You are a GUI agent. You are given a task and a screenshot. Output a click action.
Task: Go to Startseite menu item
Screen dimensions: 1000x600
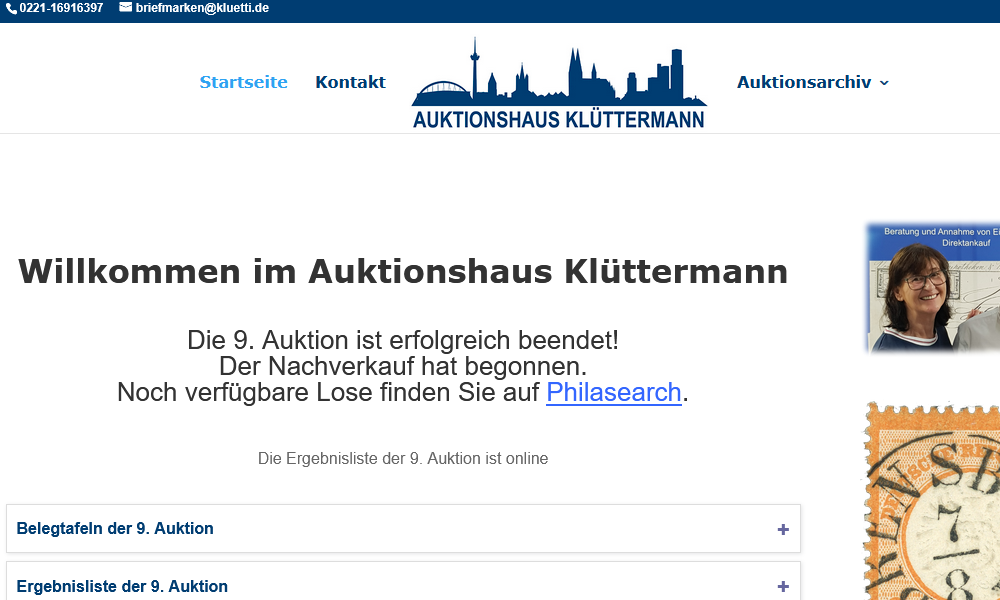click(x=244, y=82)
